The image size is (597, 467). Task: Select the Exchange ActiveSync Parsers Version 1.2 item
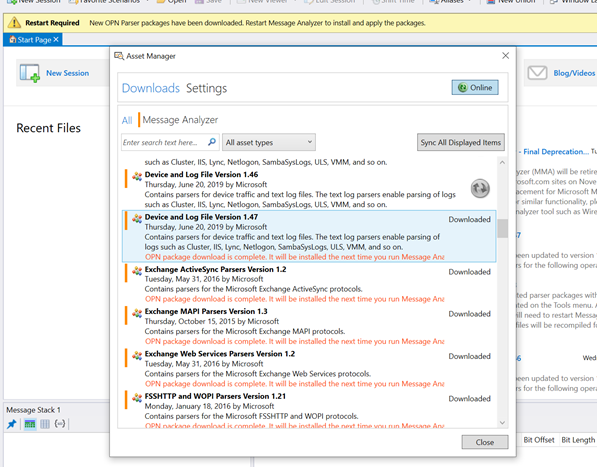309,284
